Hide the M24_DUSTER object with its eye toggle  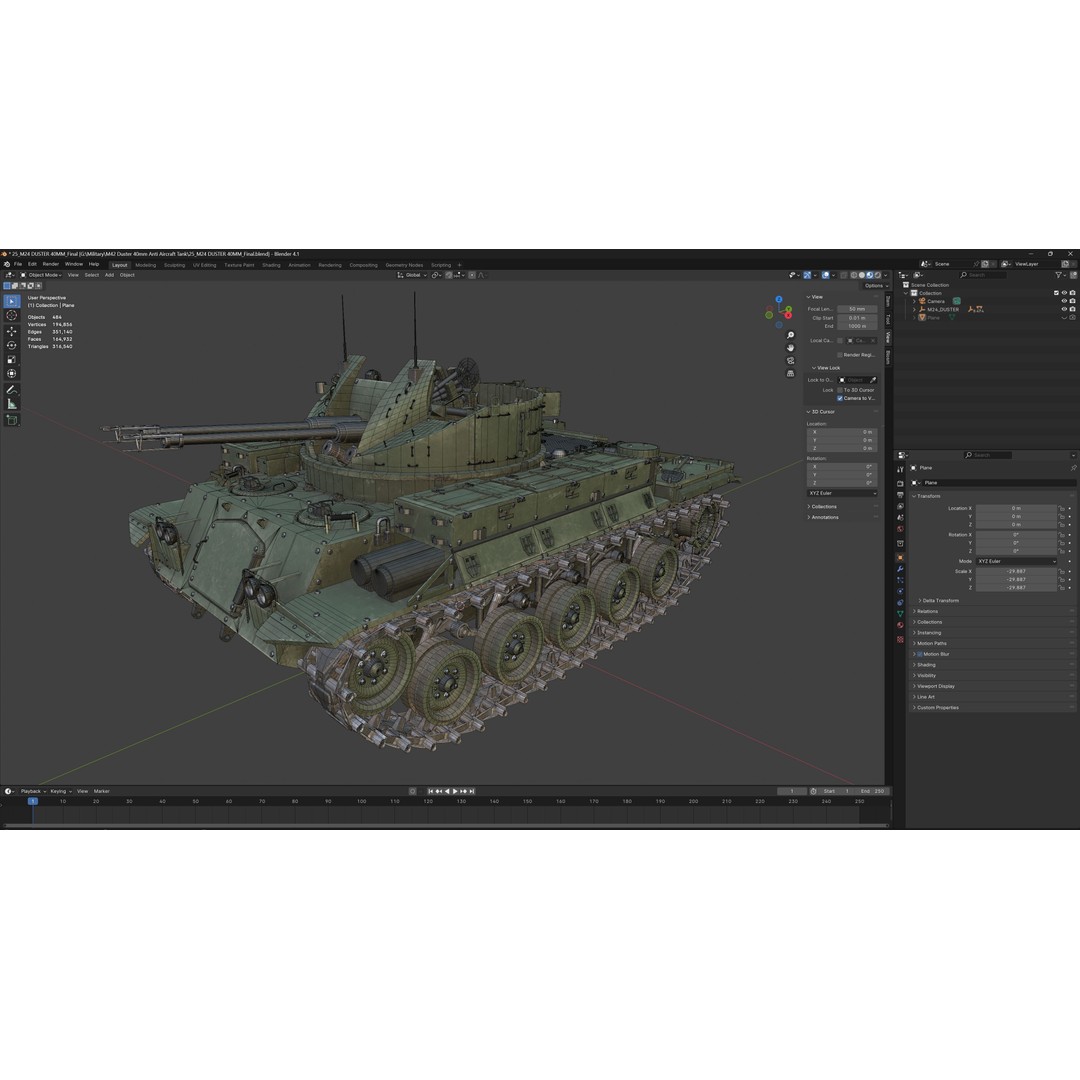click(1064, 309)
